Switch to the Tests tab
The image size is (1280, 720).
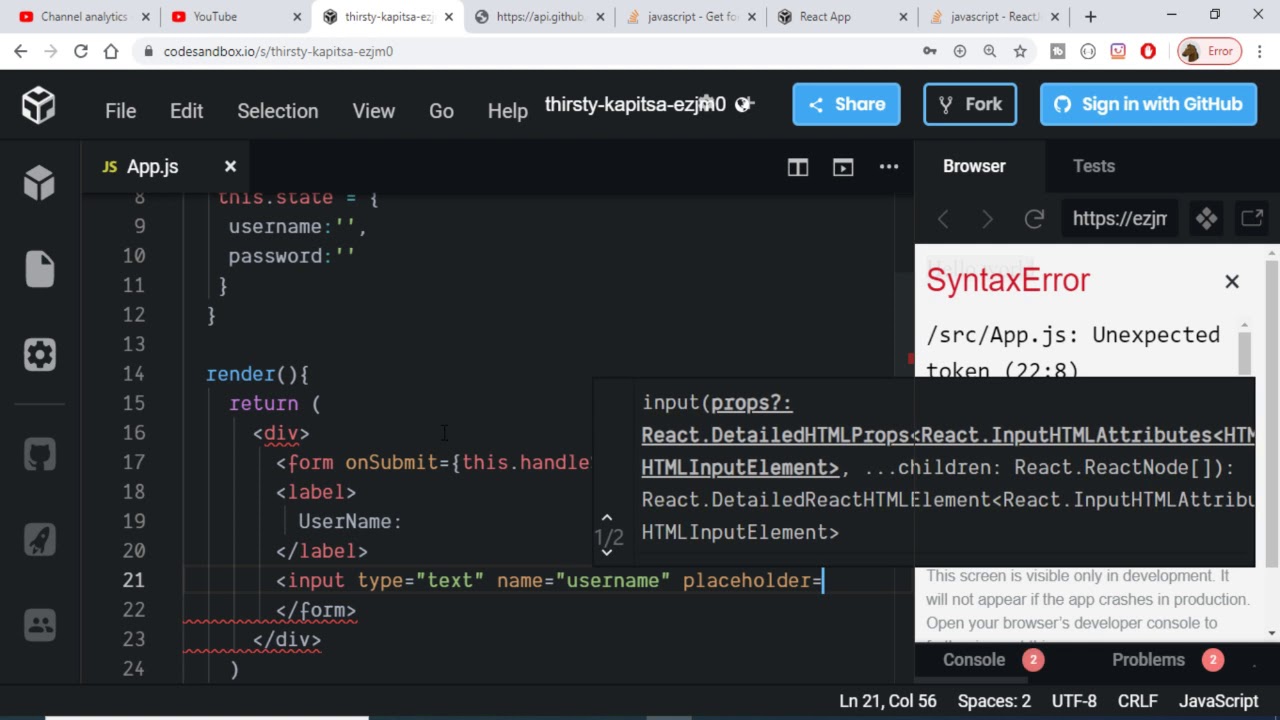click(x=1093, y=166)
